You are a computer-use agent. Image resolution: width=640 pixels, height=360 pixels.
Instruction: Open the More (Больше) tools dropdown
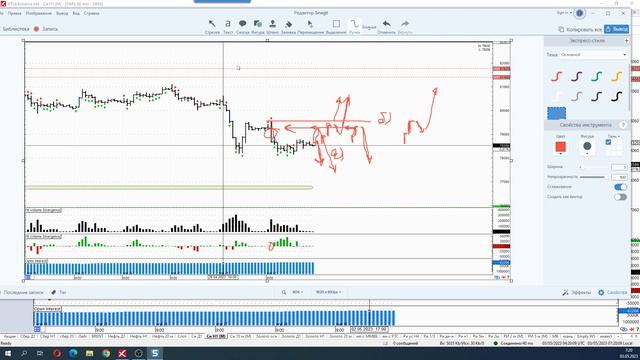[x=369, y=27]
